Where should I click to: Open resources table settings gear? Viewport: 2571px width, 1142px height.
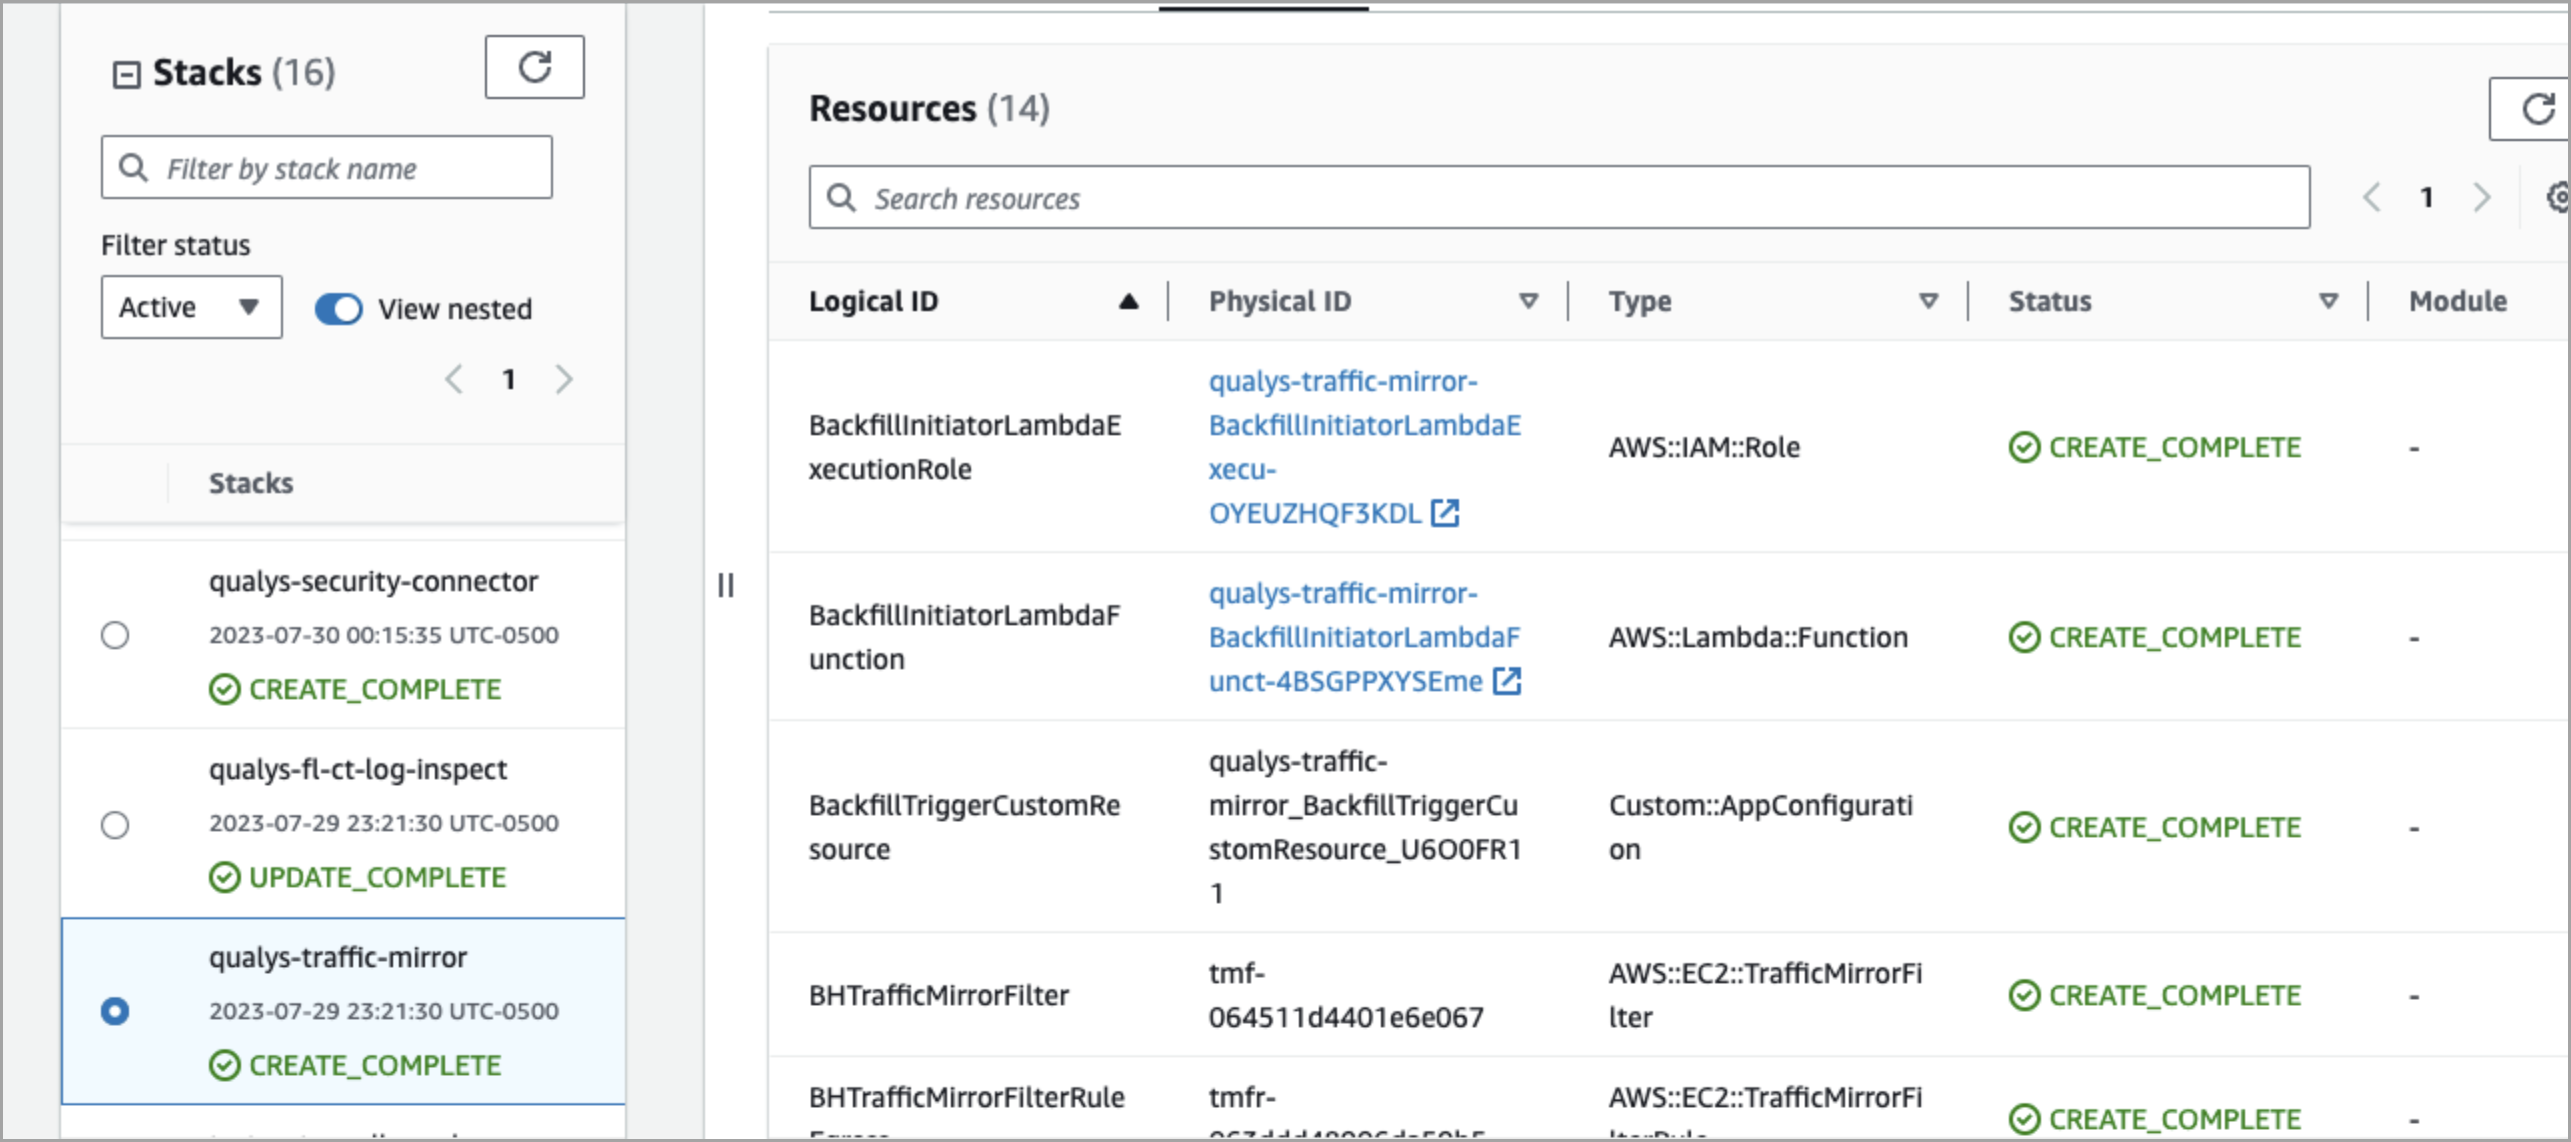pyautogui.click(x=2557, y=197)
